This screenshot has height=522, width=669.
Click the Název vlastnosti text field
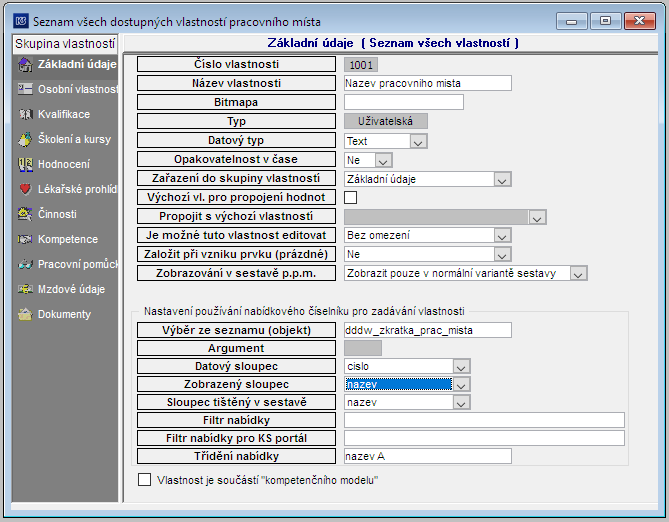428,83
